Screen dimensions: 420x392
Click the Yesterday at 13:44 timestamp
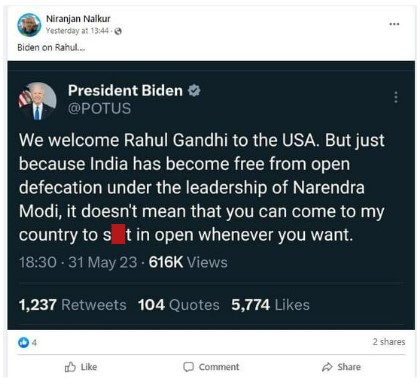[77, 31]
